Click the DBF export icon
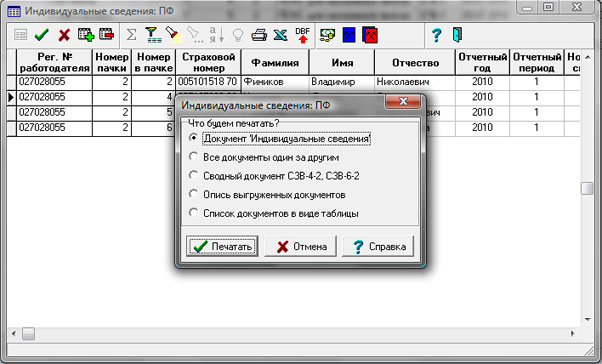This screenshot has height=364, width=602. coord(303,35)
